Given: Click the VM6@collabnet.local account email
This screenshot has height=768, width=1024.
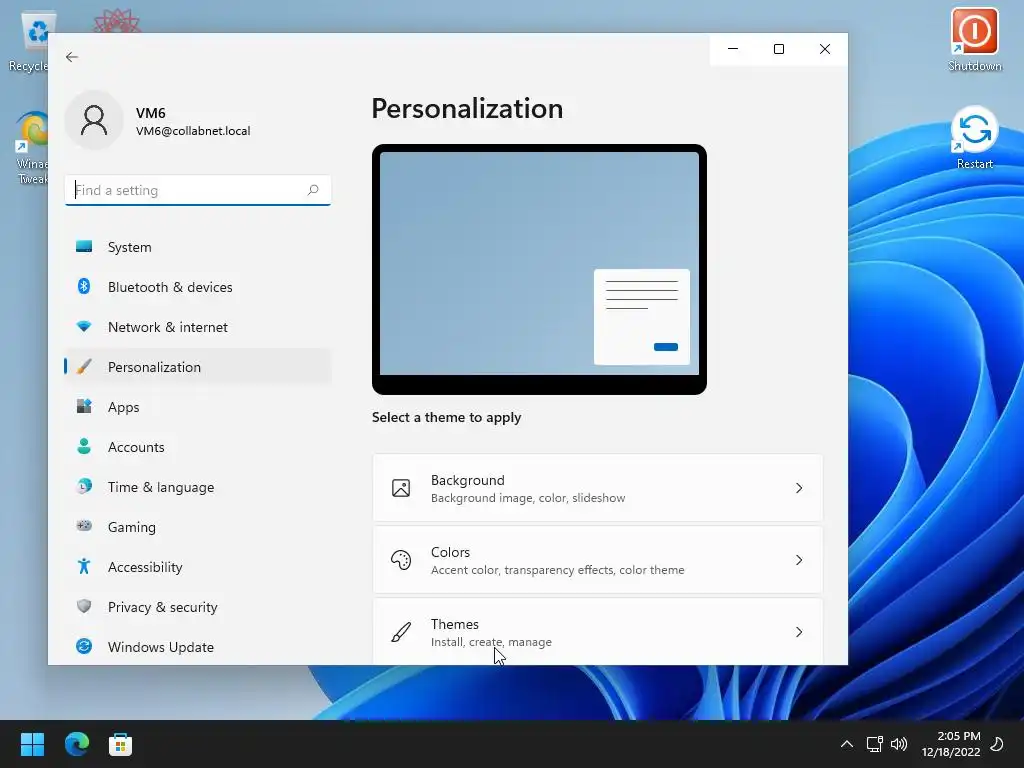Looking at the screenshot, I should [x=193, y=131].
